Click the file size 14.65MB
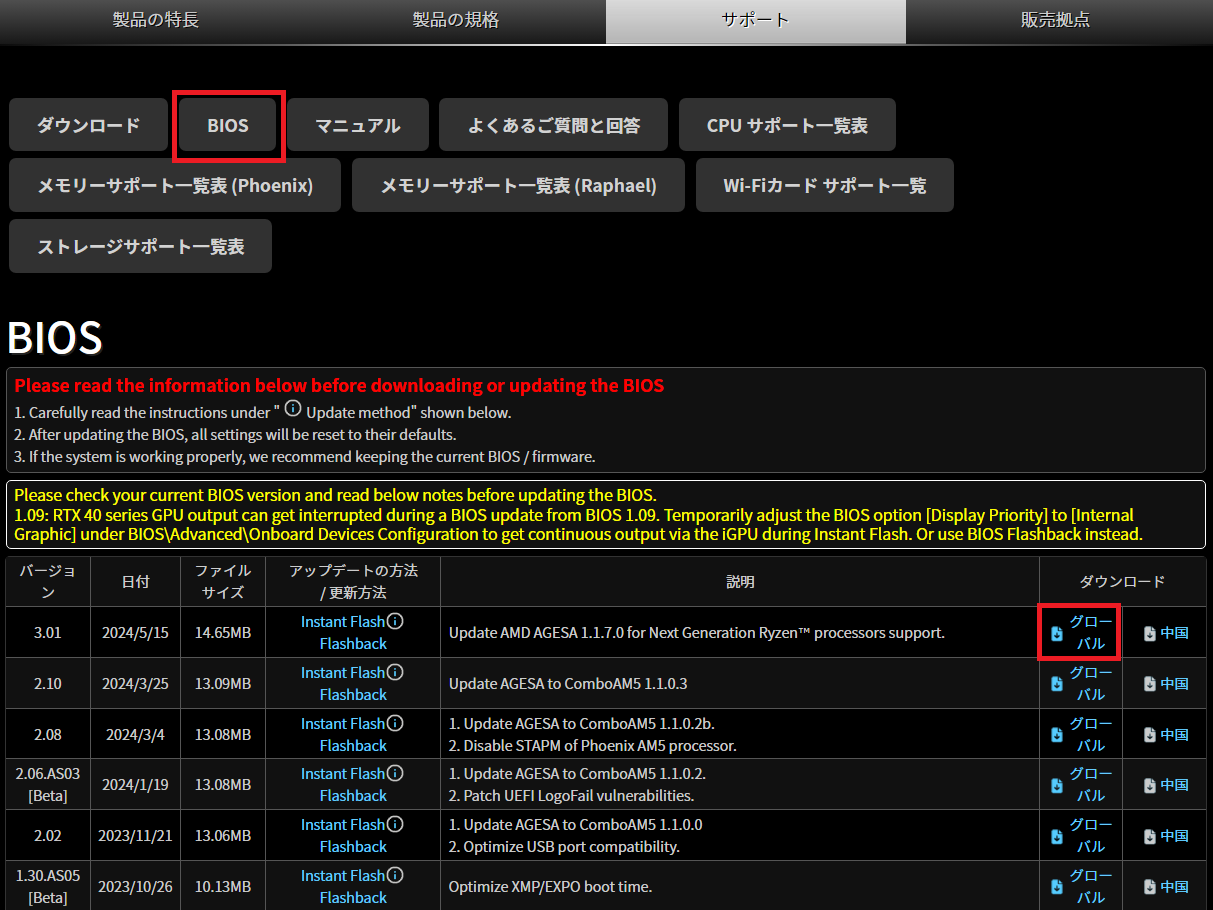Screen dimensions: 1213x910 coord(223,633)
